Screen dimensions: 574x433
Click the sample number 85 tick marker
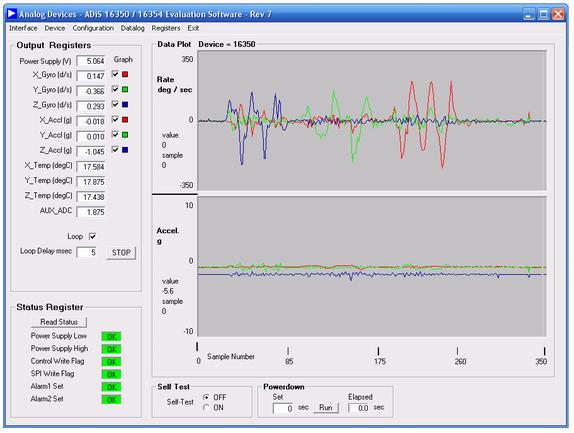pyautogui.click(x=288, y=351)
